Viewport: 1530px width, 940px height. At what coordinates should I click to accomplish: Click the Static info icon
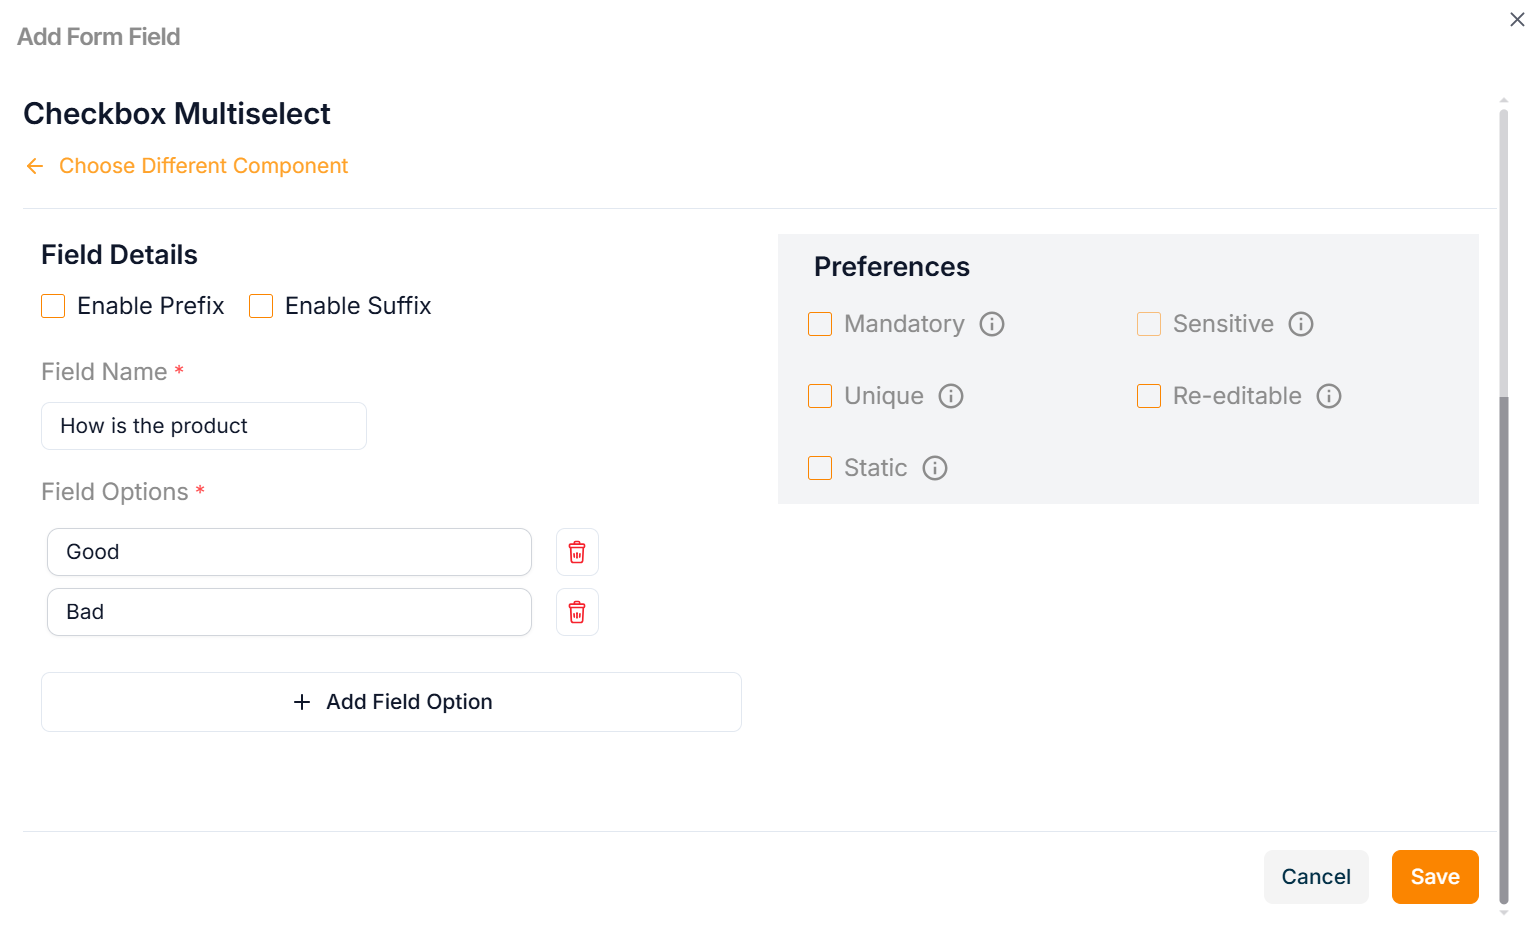coord(934,468)
